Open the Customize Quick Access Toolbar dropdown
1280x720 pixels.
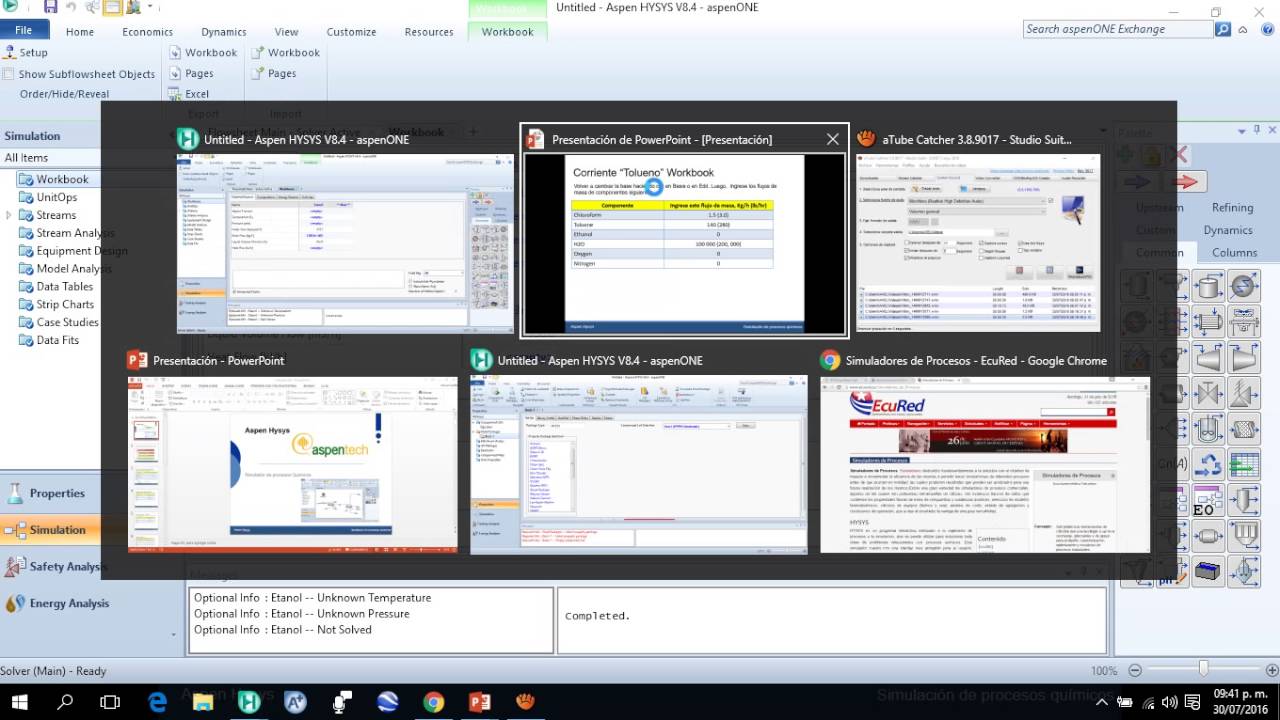click(x=150, y=8)
